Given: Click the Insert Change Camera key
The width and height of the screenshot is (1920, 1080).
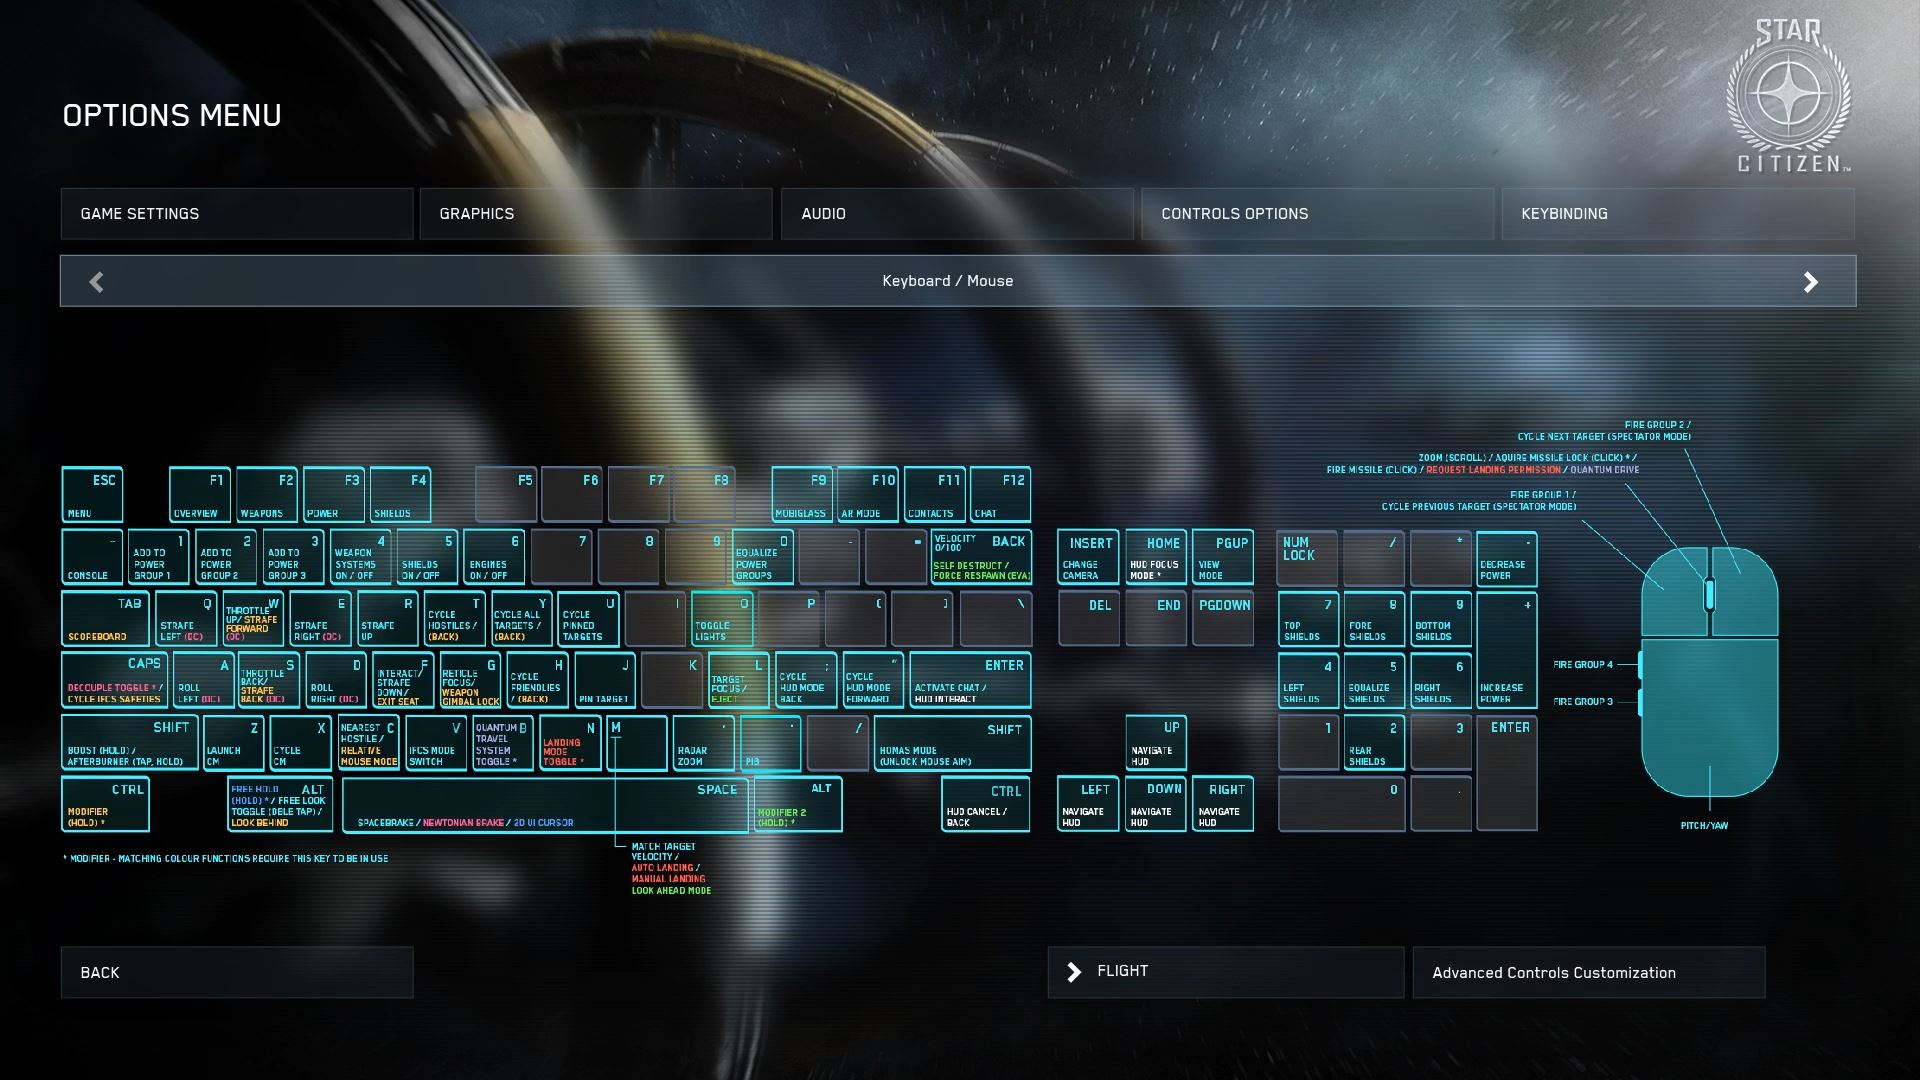Looking at the screenshot, I should tap(1087, 557).
